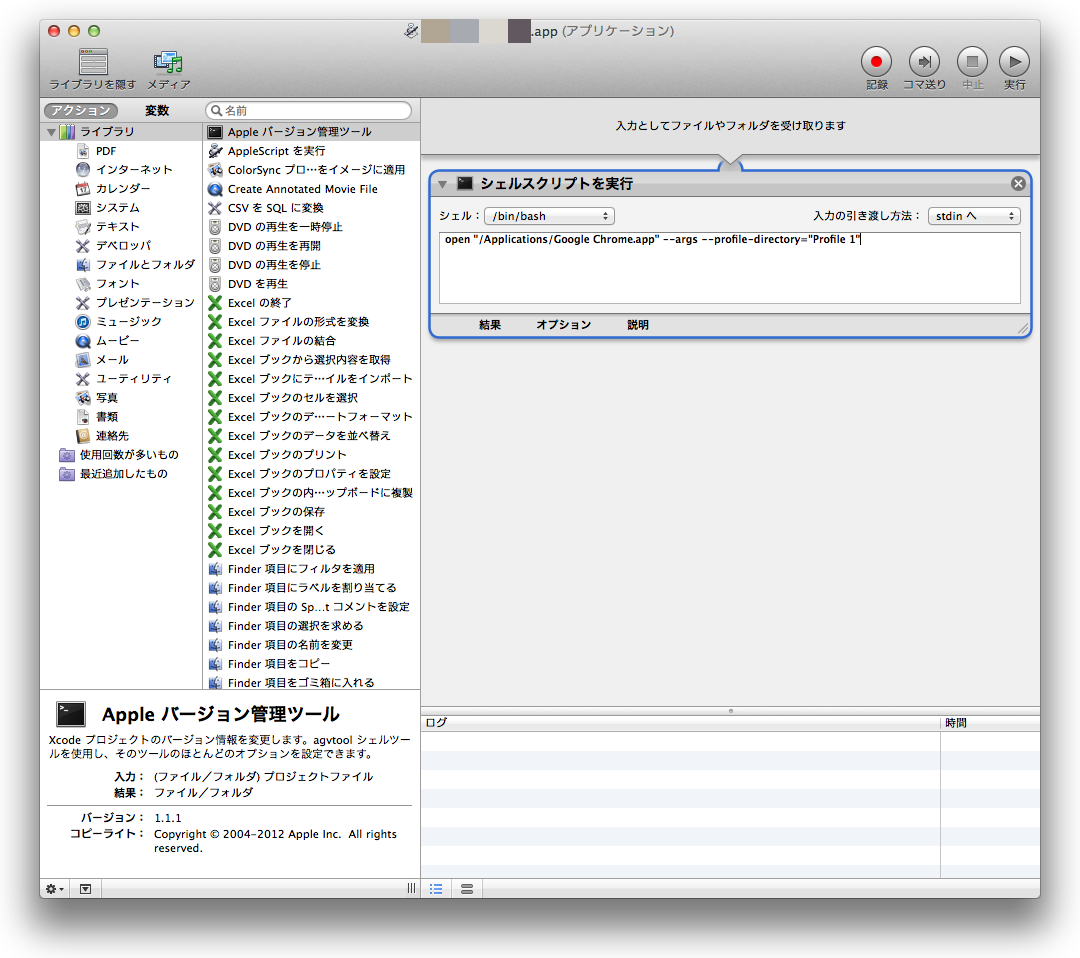
Task: Toggle the description panel button beside gear
Action: (85, 888)
